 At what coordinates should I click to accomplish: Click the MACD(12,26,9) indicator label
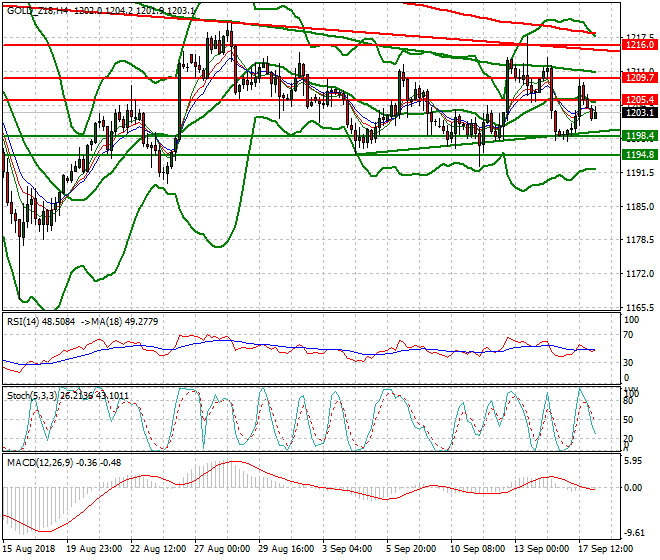click(x=40, y=463)
